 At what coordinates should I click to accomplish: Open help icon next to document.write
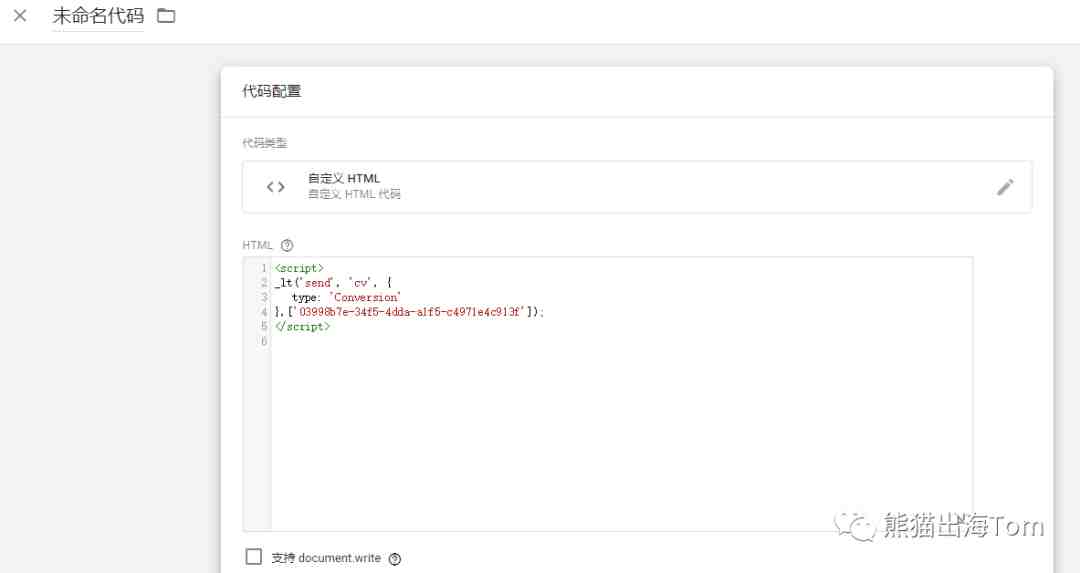395,559
